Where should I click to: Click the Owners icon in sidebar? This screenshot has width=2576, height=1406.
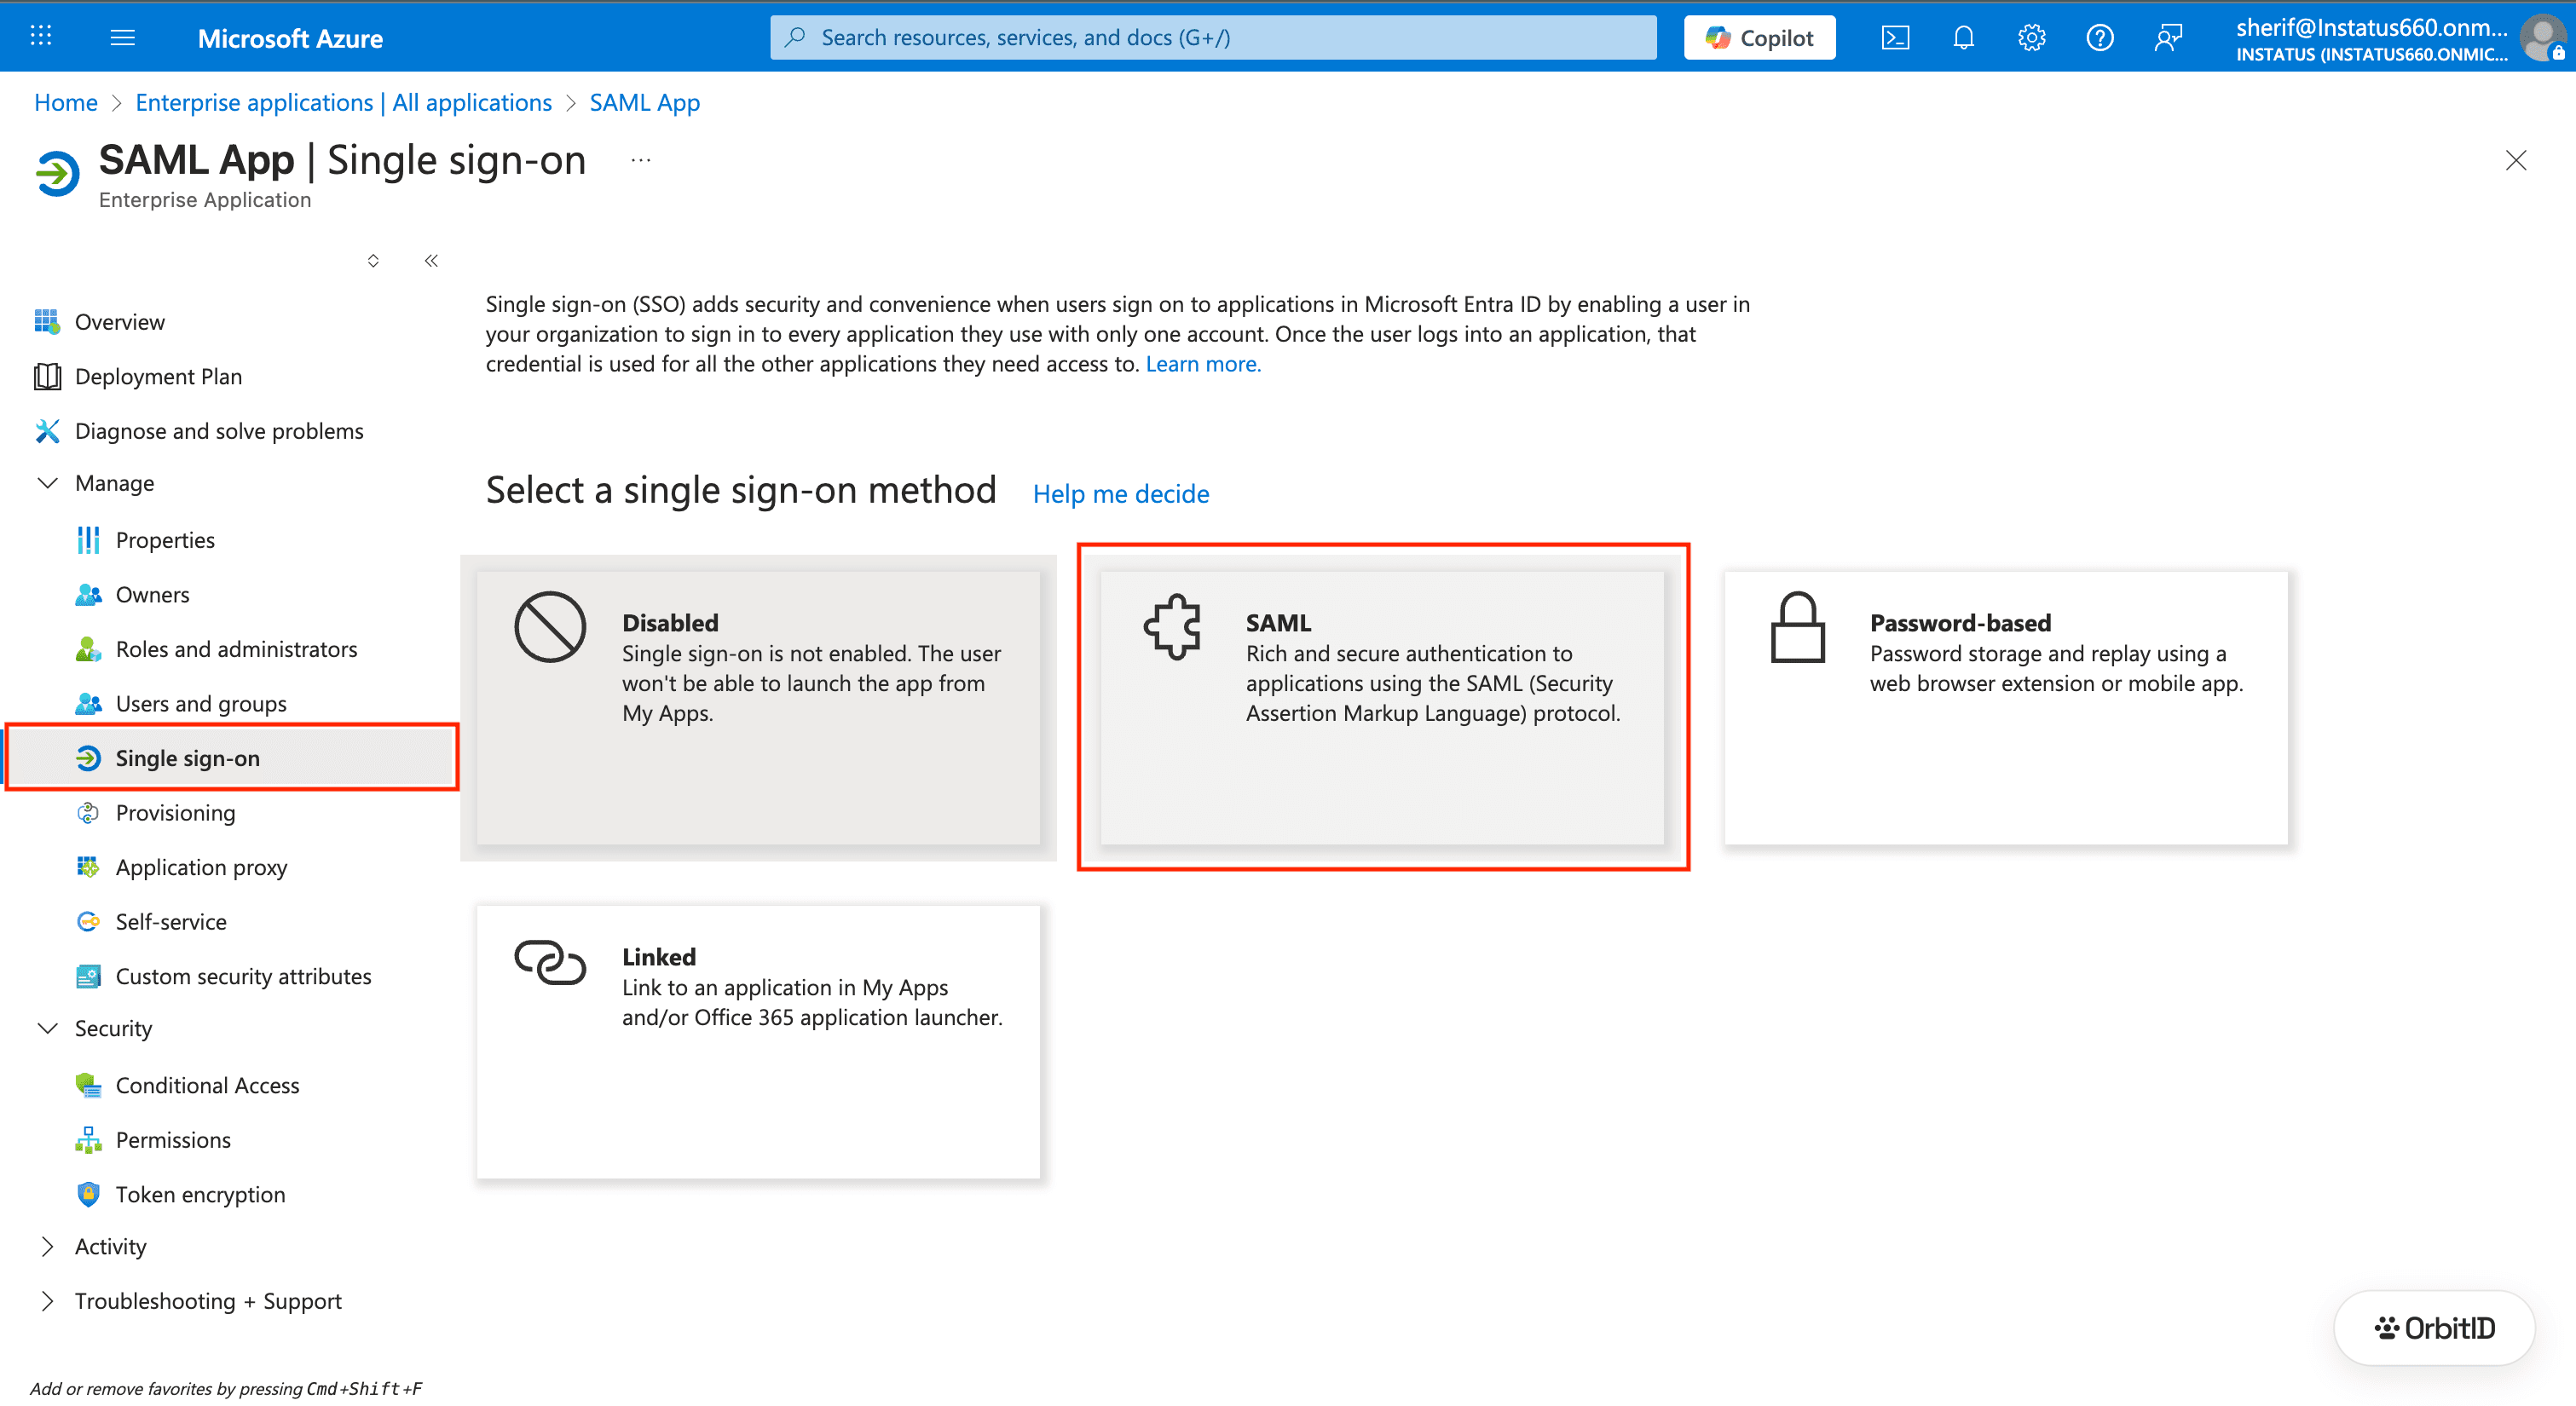(x=88, y=594)
